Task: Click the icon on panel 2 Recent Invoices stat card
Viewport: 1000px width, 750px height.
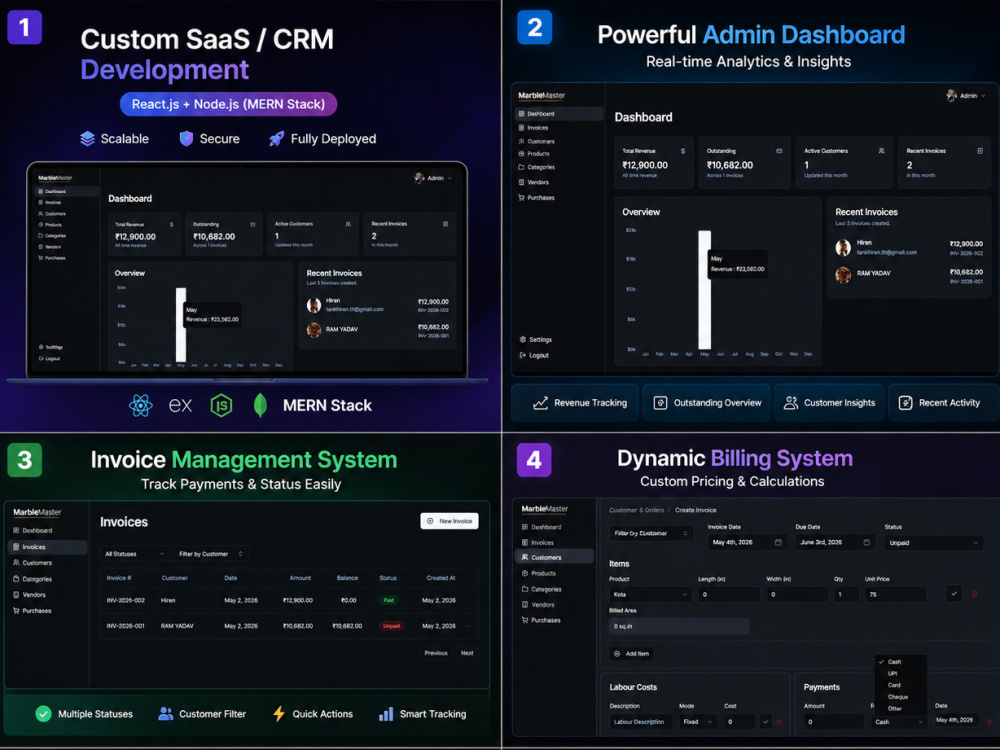Action: pos(980,151)
